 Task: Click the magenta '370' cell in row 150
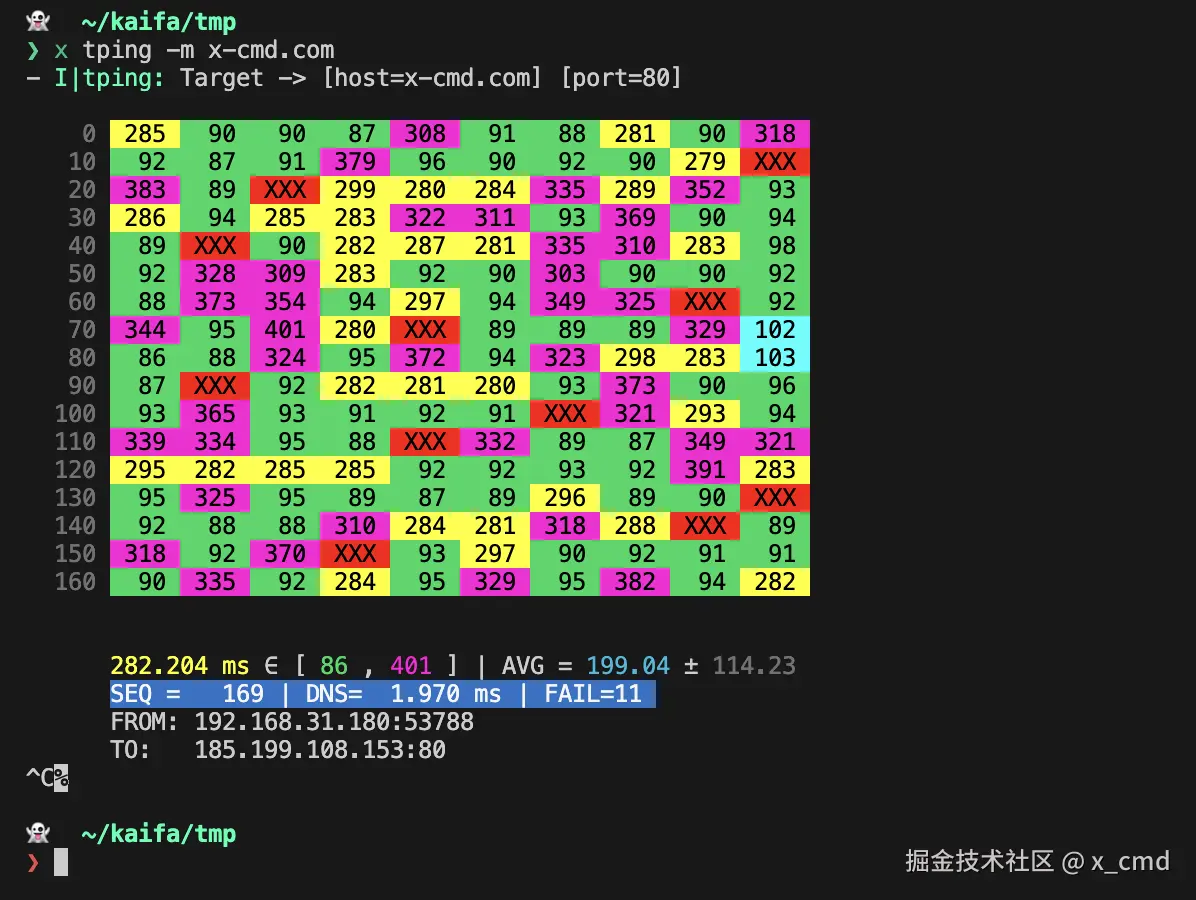point(285,554)
